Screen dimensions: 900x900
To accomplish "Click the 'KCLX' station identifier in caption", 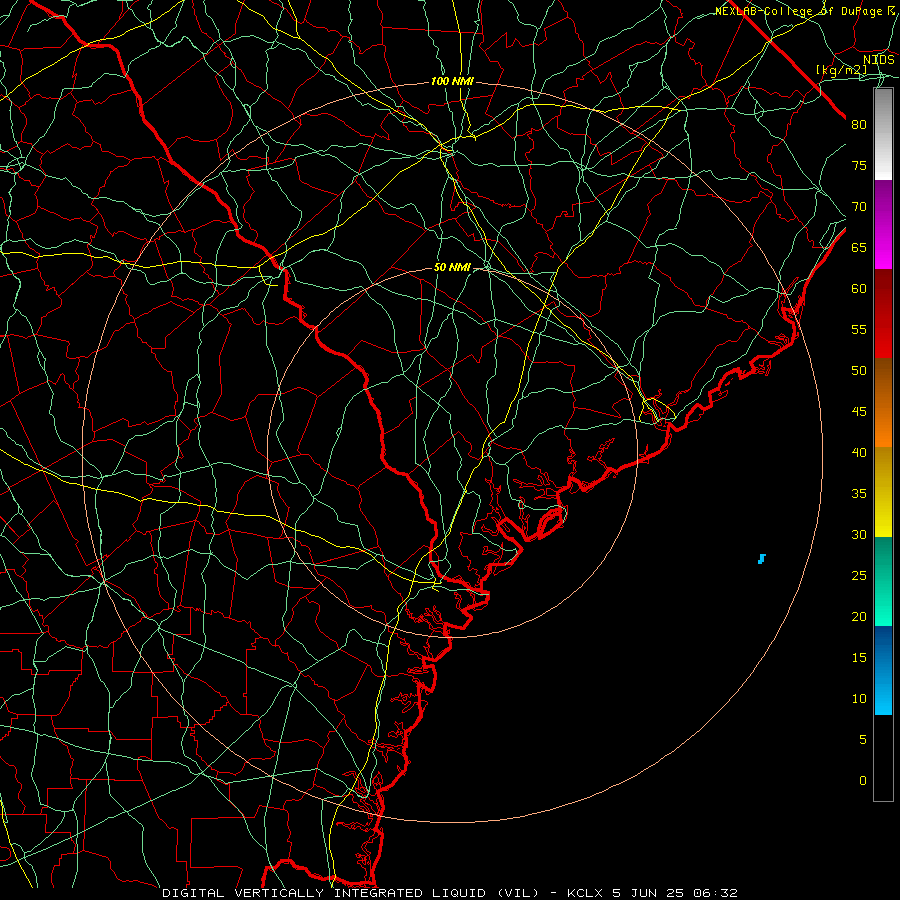I will [x=585, y=893].
